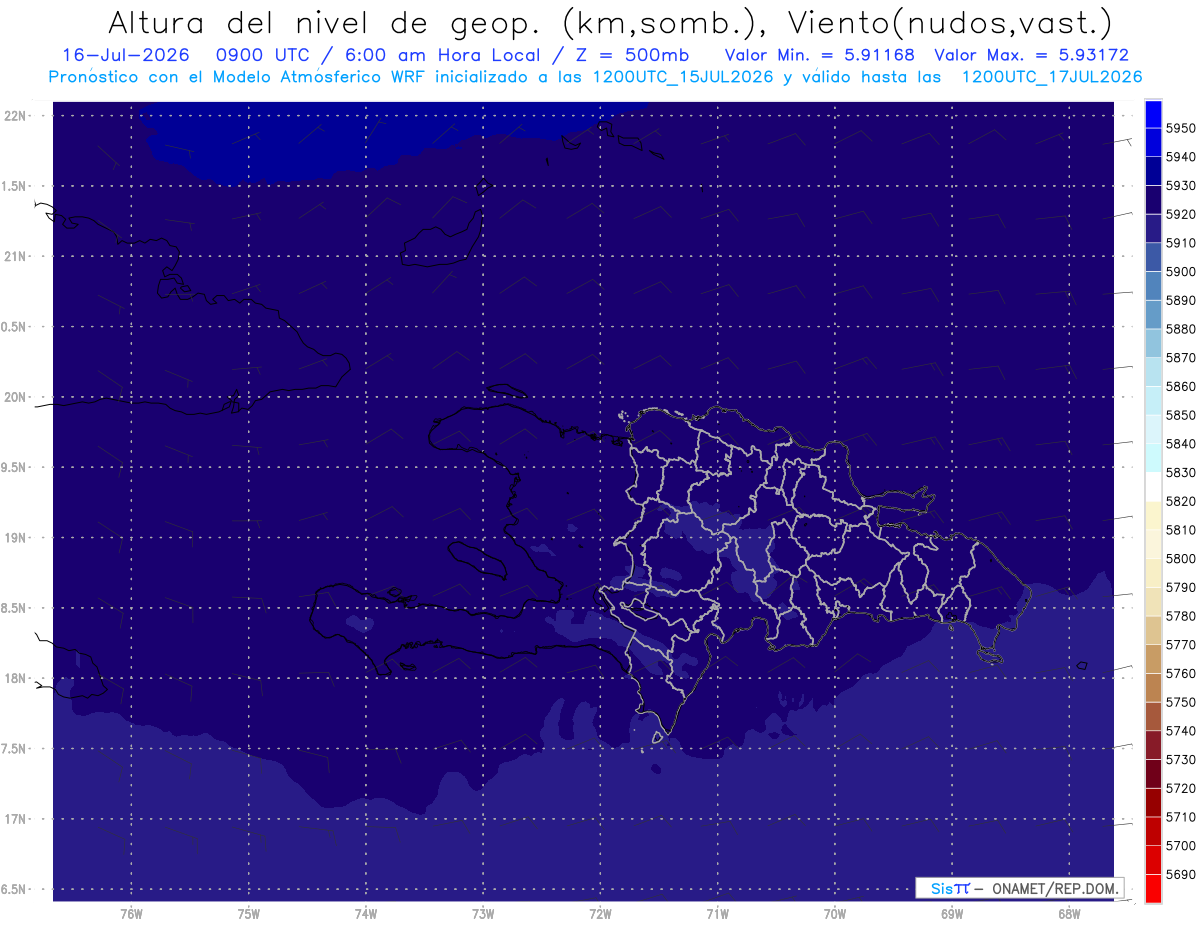Click the legend value '5920'

1180,214
